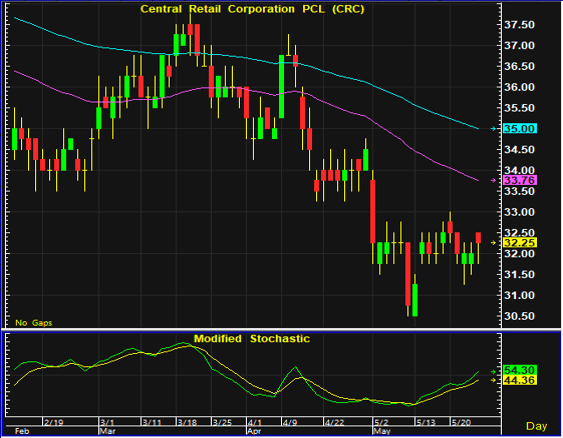Image resolution: width=563 pixels, height=438 pixels.
Task: Click the magenta 33.76 moving average label
Action: (520, 180)
